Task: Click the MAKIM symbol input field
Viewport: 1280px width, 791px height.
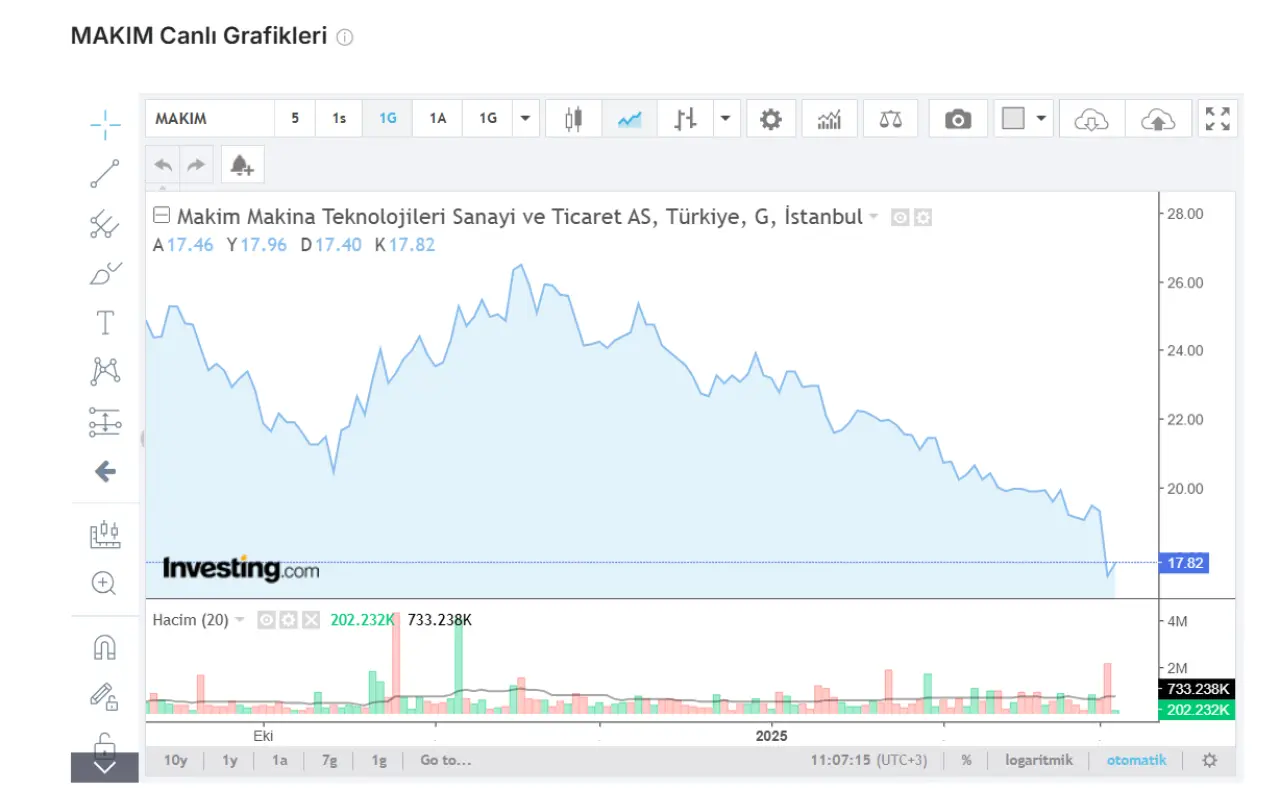Action: tap(210, 118)
